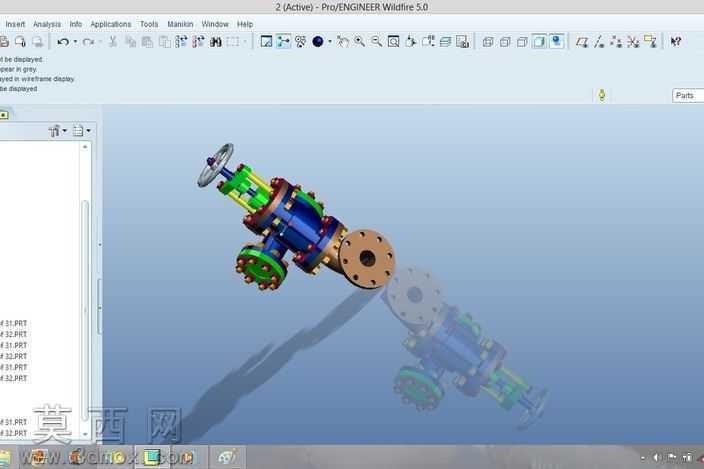Image resolution: width=704 pixels, height=469 pixels.
Task: Click the Paste Special icon
Action: pos(164,42)
